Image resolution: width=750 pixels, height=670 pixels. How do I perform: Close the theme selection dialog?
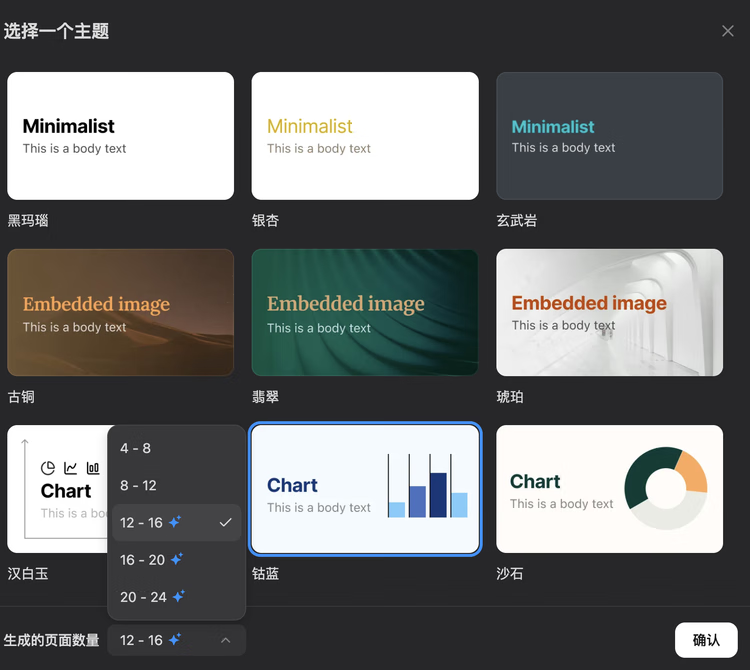728,31
